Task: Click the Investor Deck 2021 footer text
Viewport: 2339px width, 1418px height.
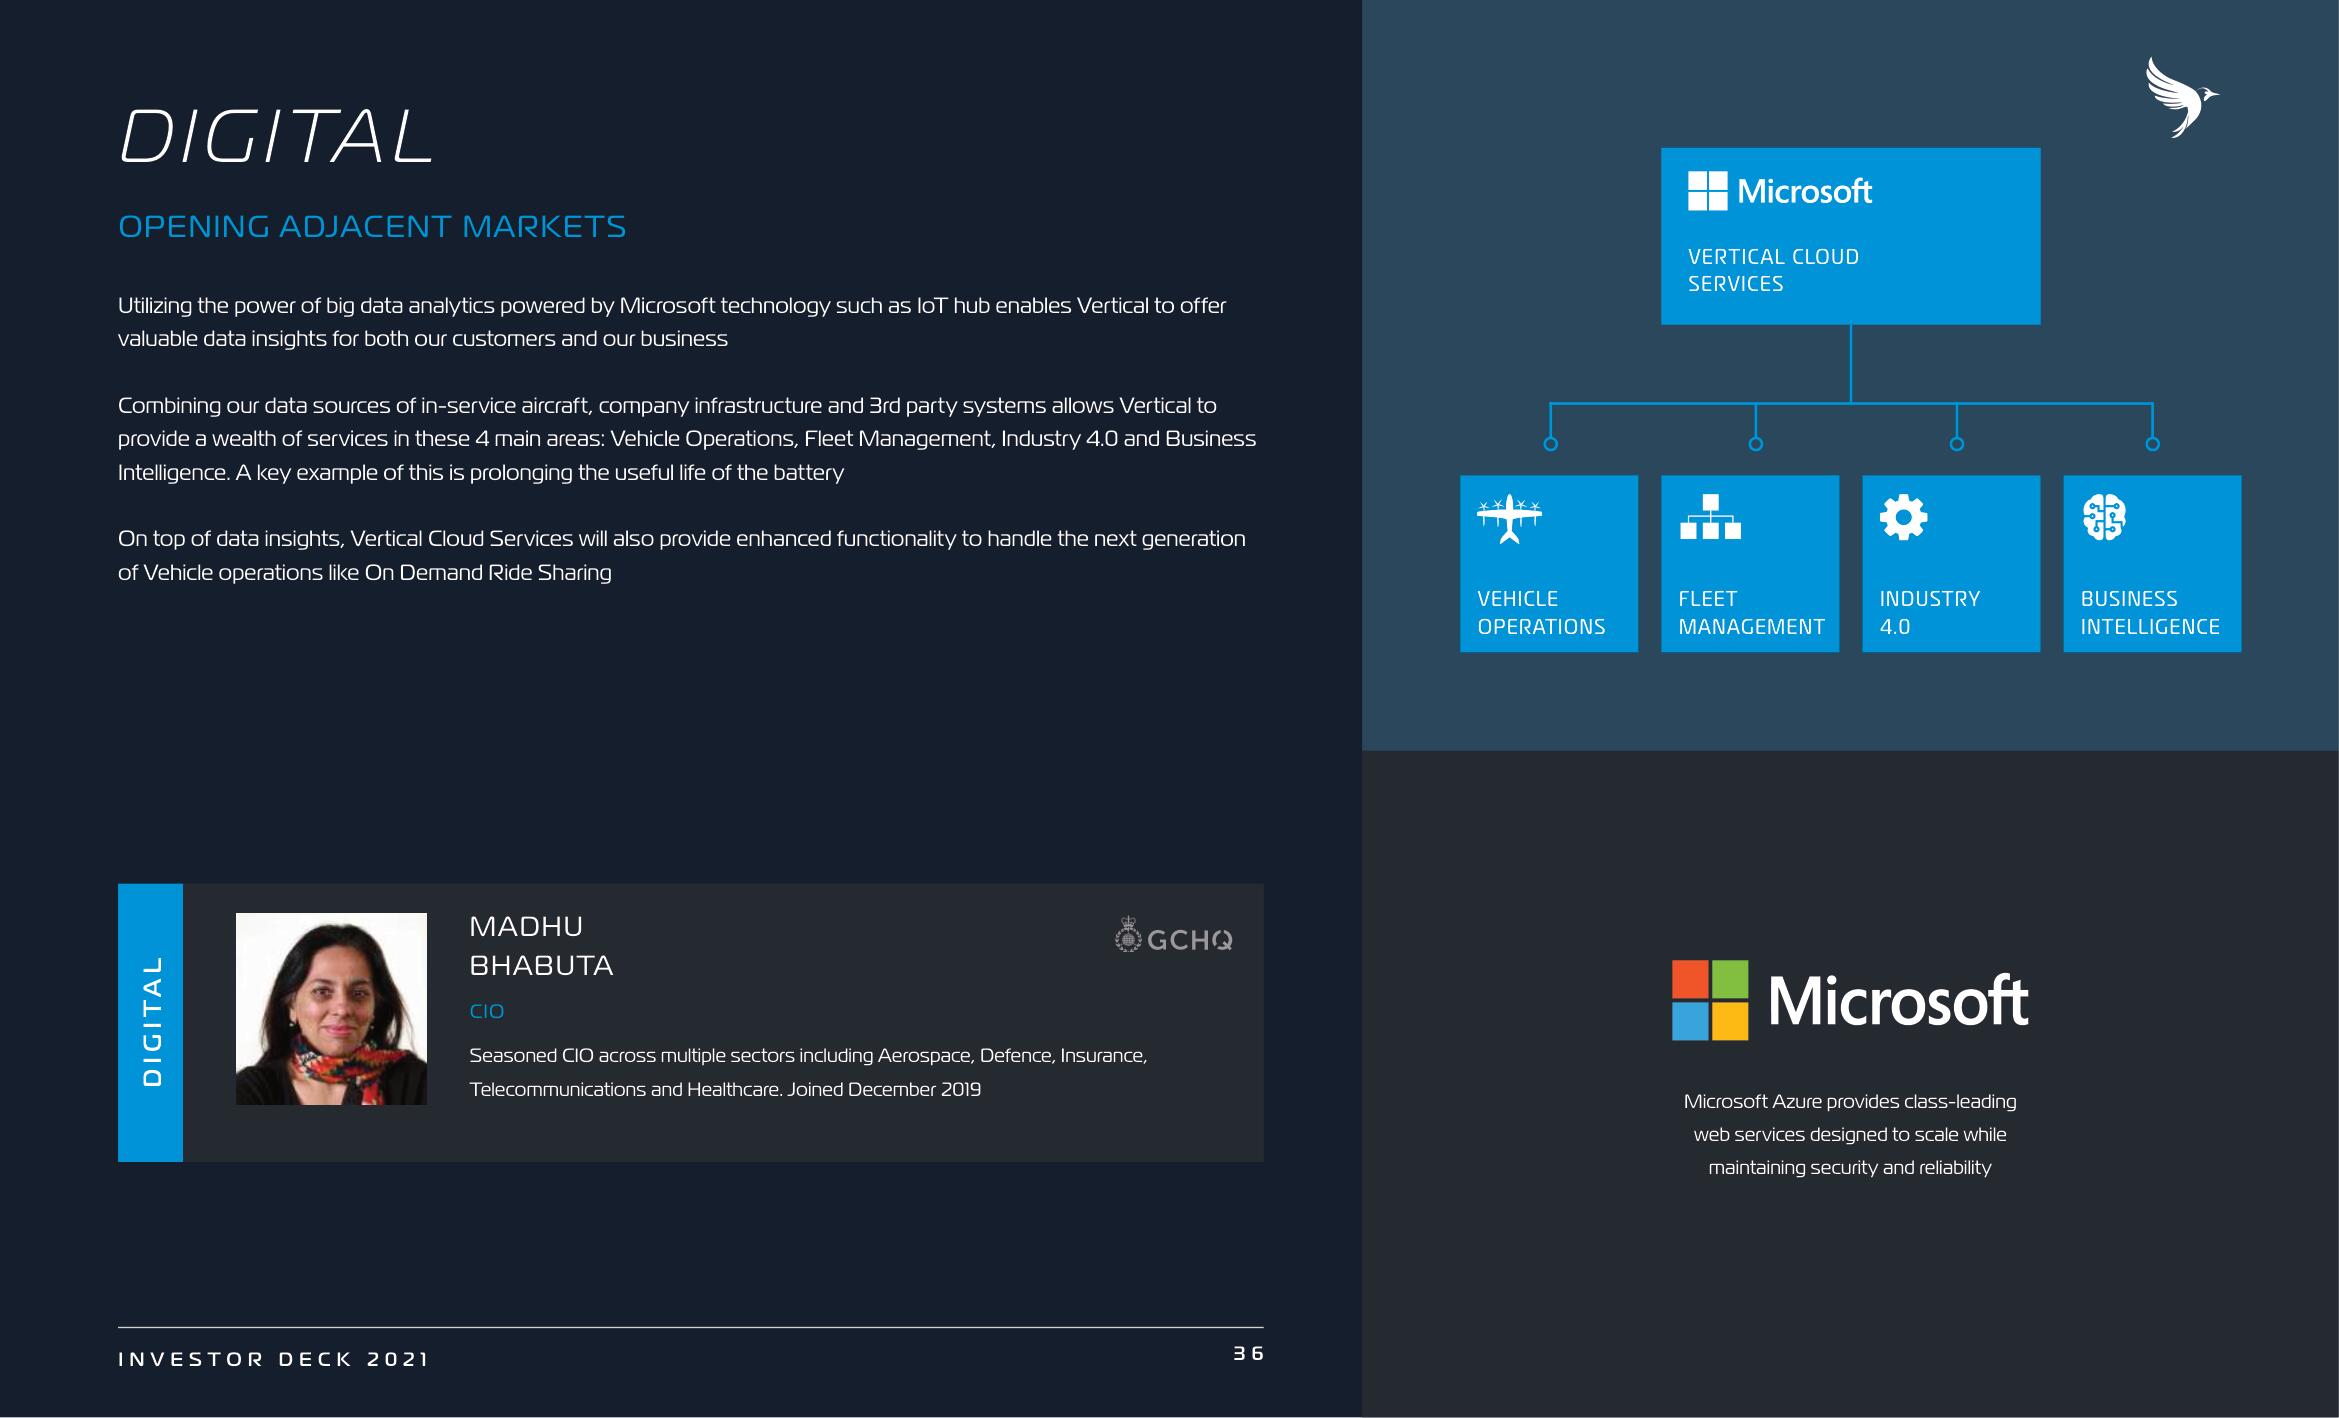Action: (x=273, y=1359)
